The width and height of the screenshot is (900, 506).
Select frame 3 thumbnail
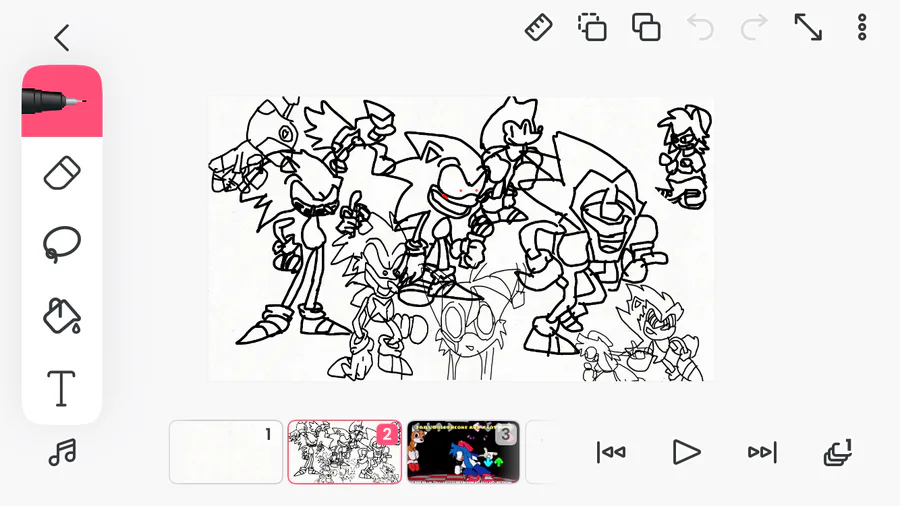(463, 452)
